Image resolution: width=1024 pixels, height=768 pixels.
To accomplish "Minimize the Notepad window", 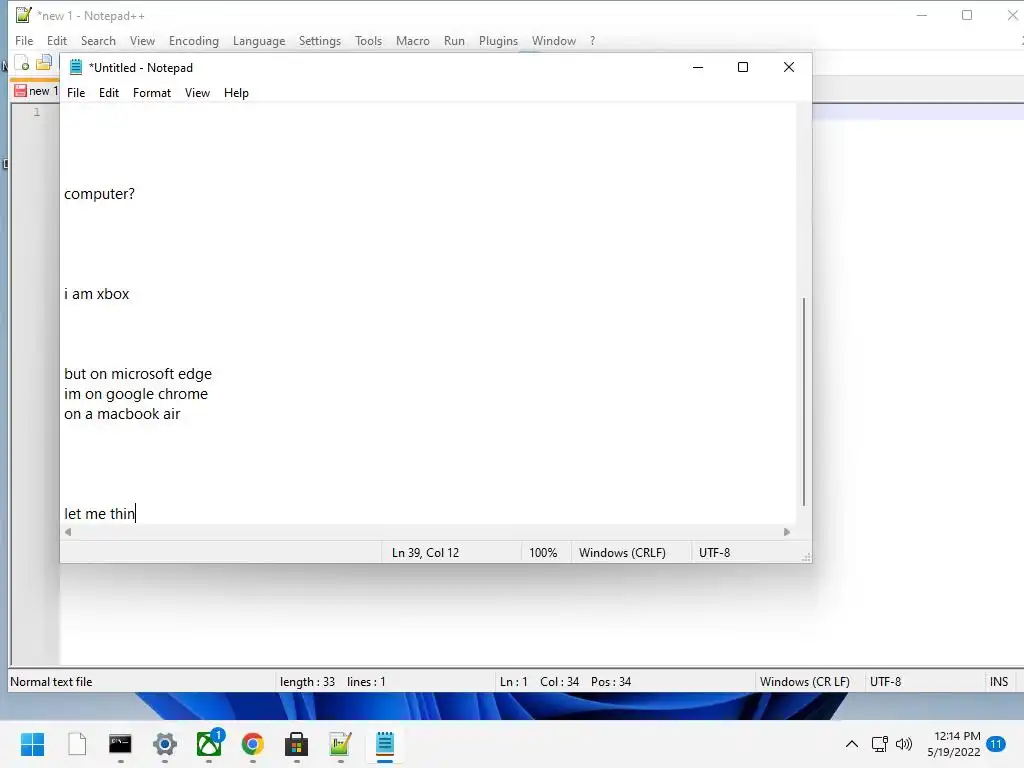I will 697,67.
